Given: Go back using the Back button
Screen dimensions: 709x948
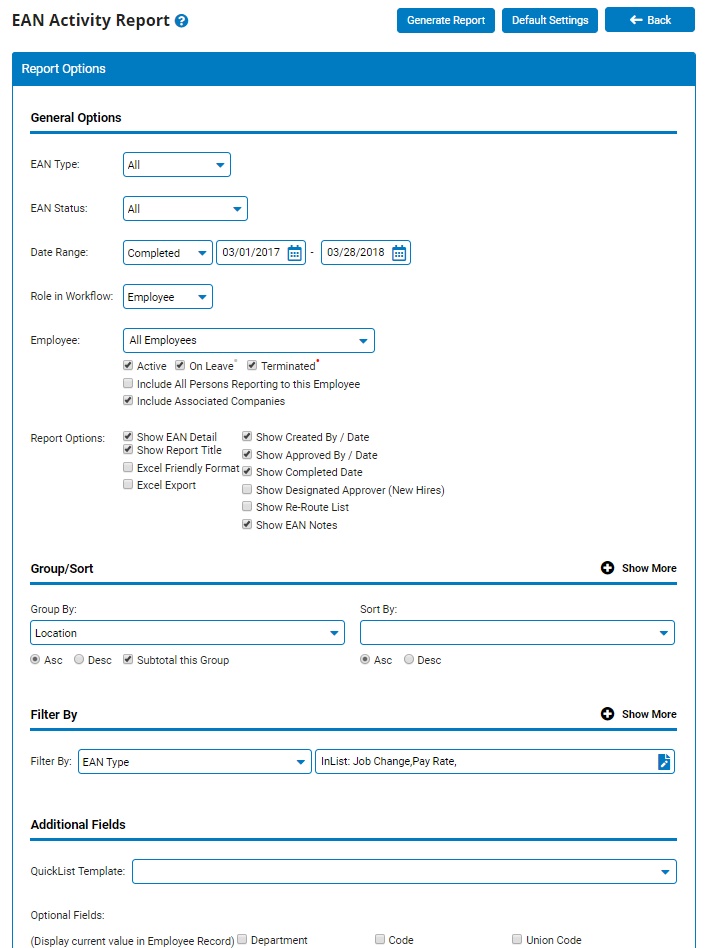Looking at the screenshot, I should coord(650,20).
